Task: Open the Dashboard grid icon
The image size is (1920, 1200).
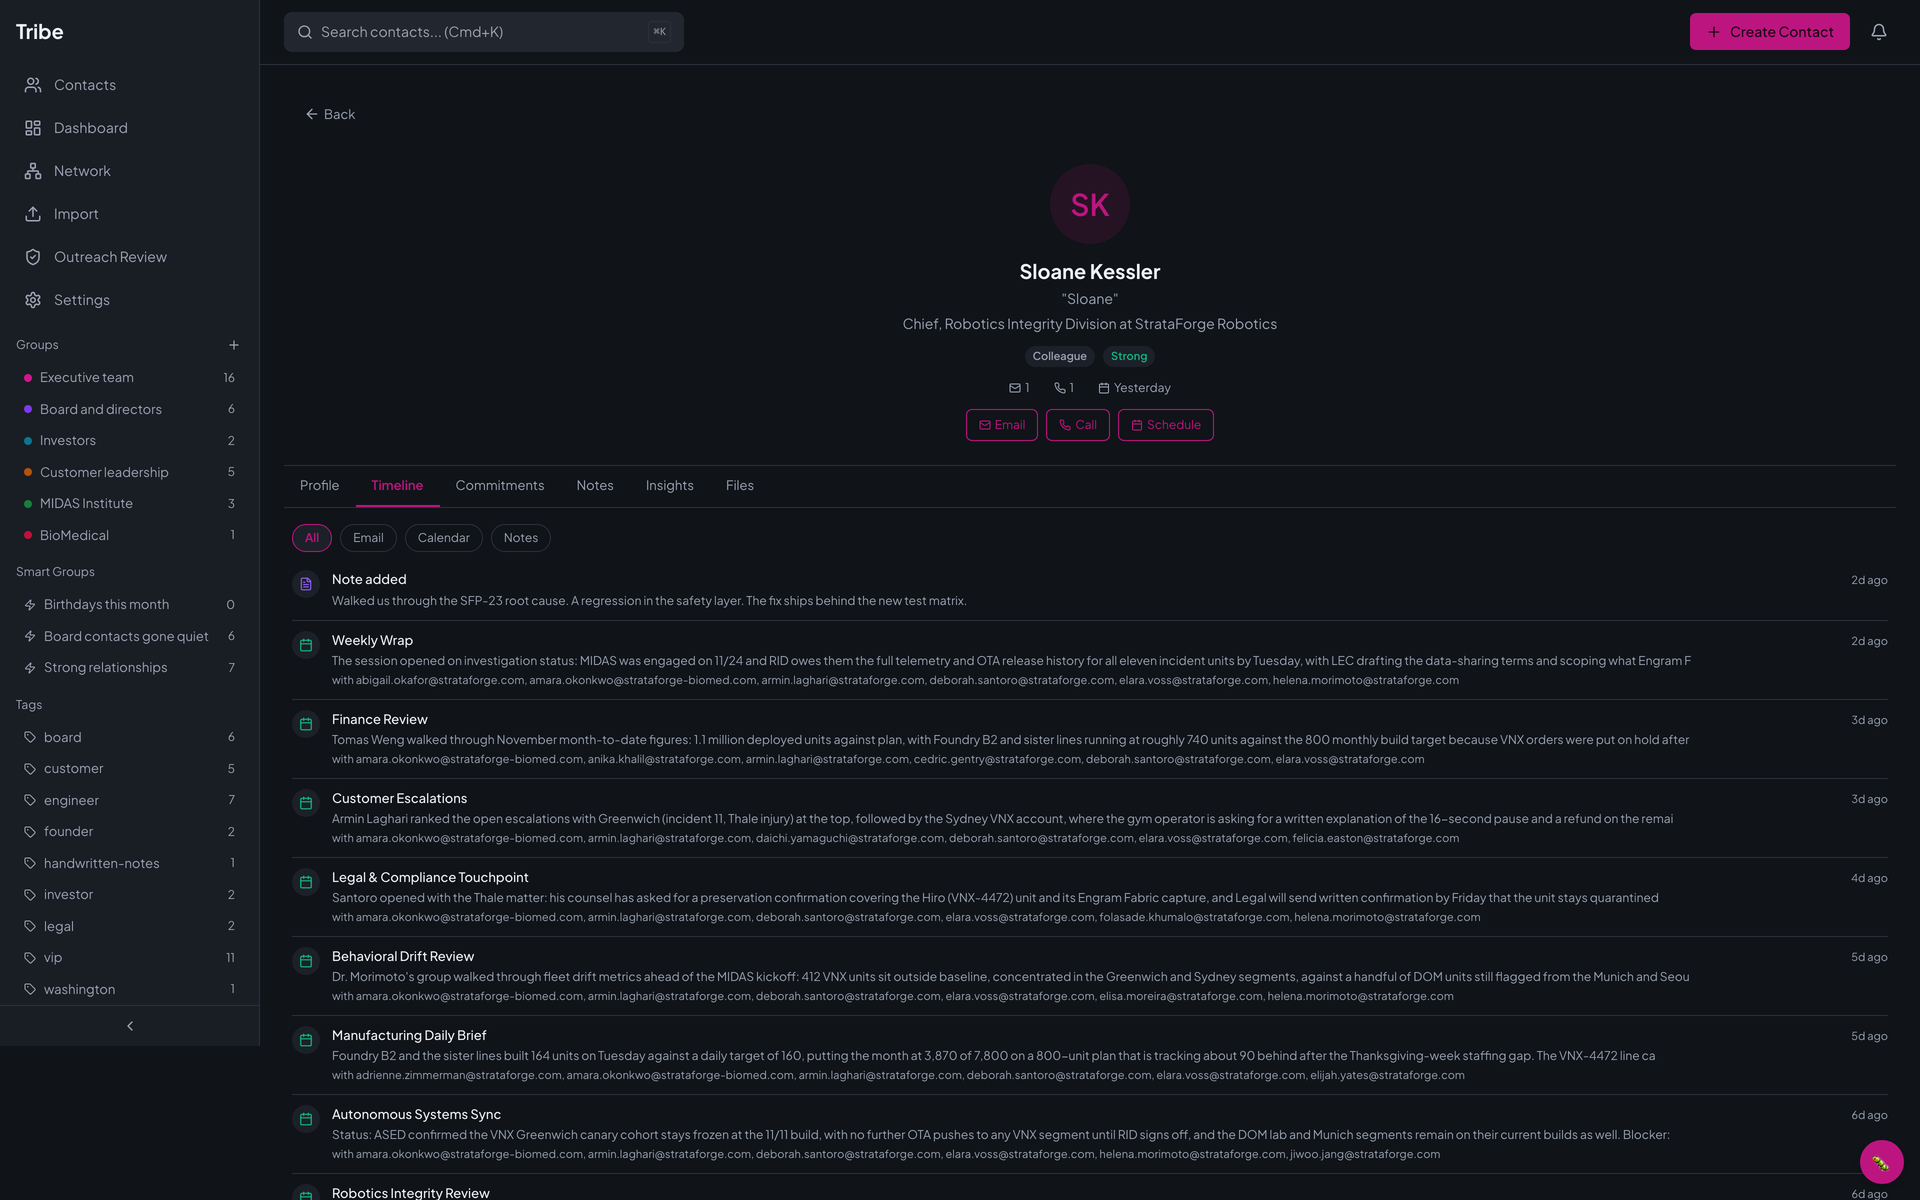Action: [33, 128]
